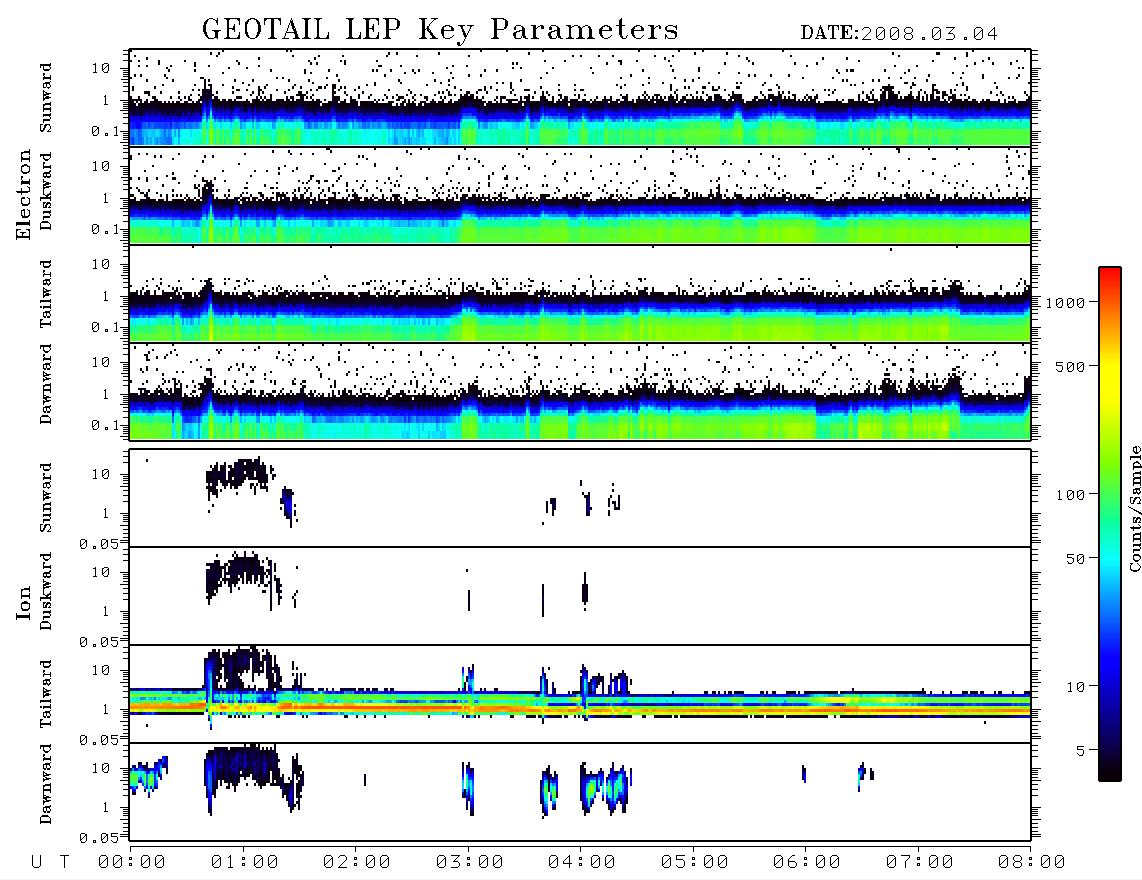This screenshot has height=880, width=1142.
Task: Click the 06:00 time axis label
Action: [x=807, y=862]
